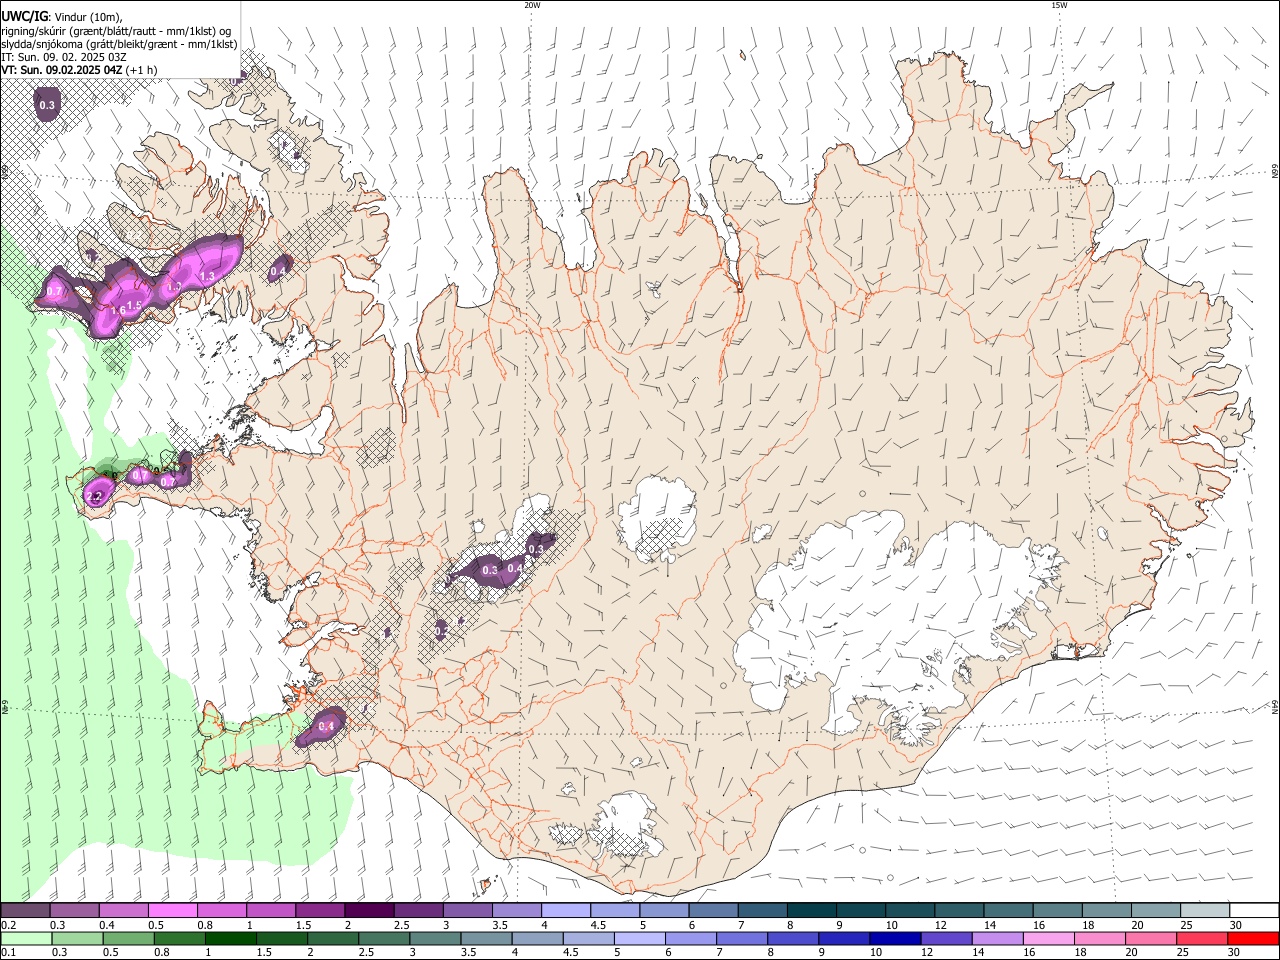The height and width of the screenshot is (960, 1280).
Task: Click the "UWC/IG" title text
Action: (x=24, y=16)
